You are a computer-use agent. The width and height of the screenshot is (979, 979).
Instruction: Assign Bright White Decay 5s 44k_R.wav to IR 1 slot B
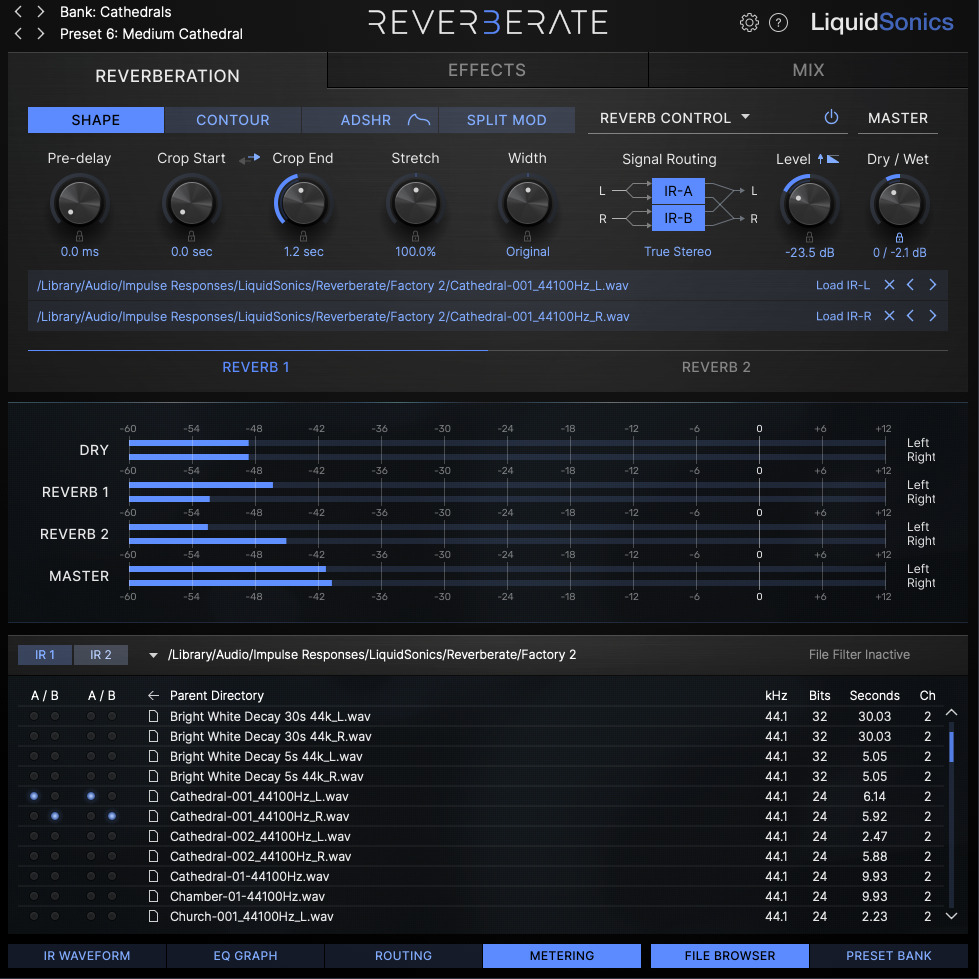pos(55,776)
